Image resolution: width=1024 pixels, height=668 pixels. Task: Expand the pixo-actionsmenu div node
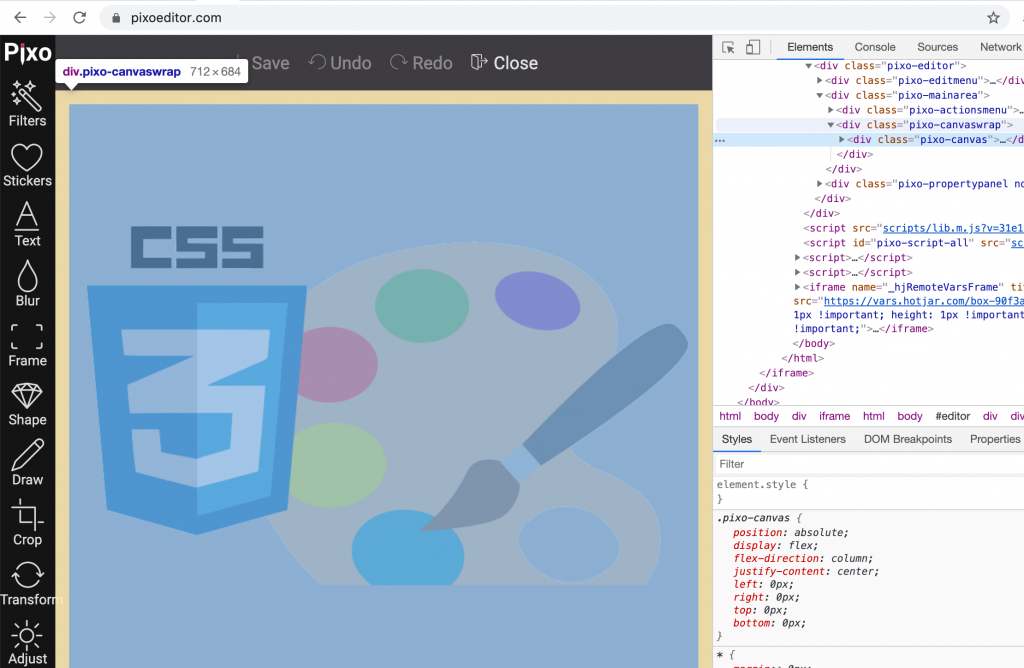point(831,110)
